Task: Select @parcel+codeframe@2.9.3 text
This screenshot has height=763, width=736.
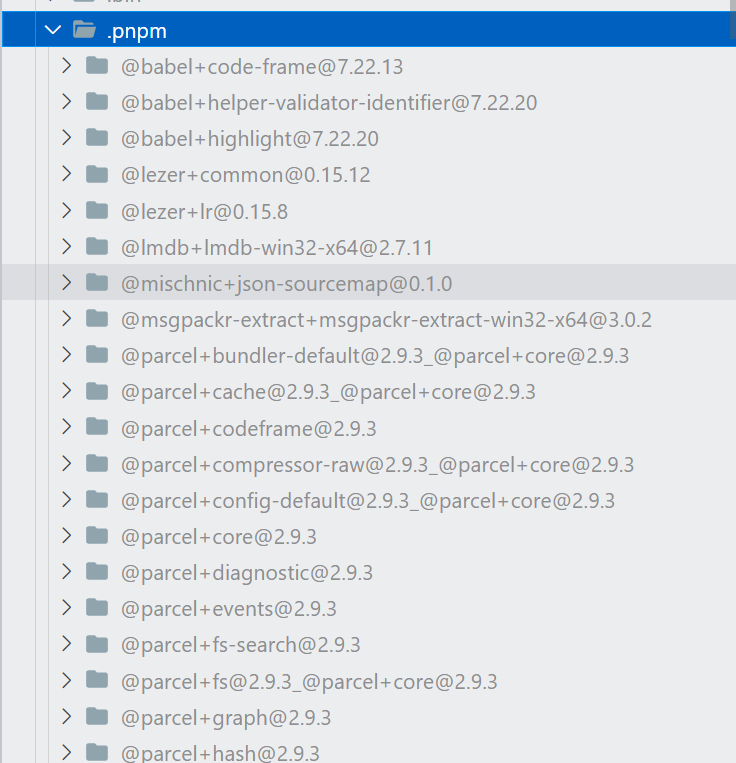Action: click(x=249, y=429)
